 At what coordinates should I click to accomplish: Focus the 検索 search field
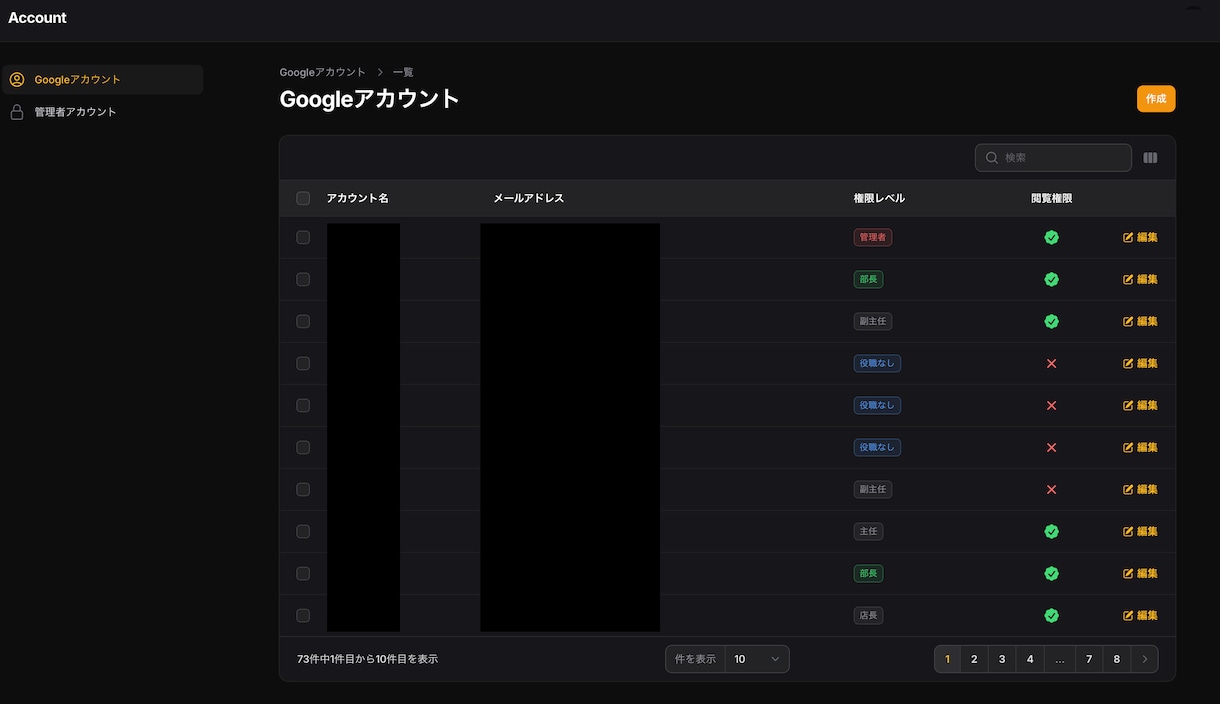[1053, 158]
